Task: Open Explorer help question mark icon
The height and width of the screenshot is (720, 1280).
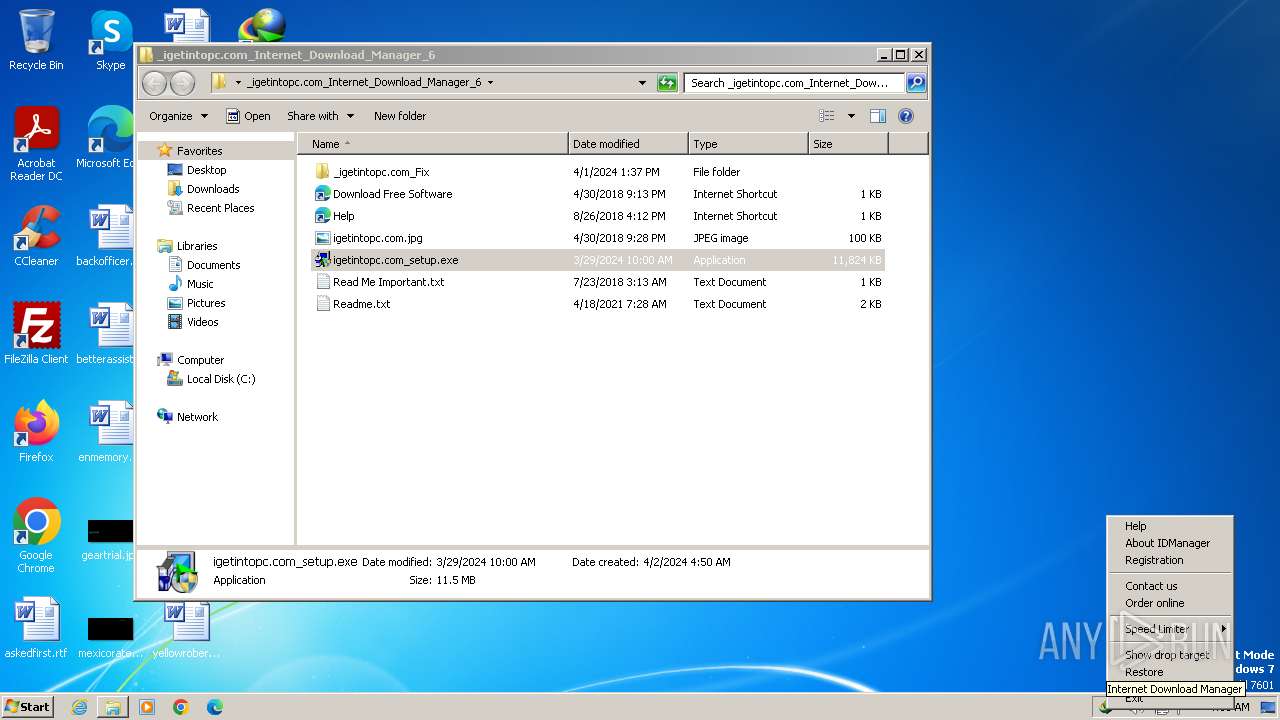Action: pos(906,116)
